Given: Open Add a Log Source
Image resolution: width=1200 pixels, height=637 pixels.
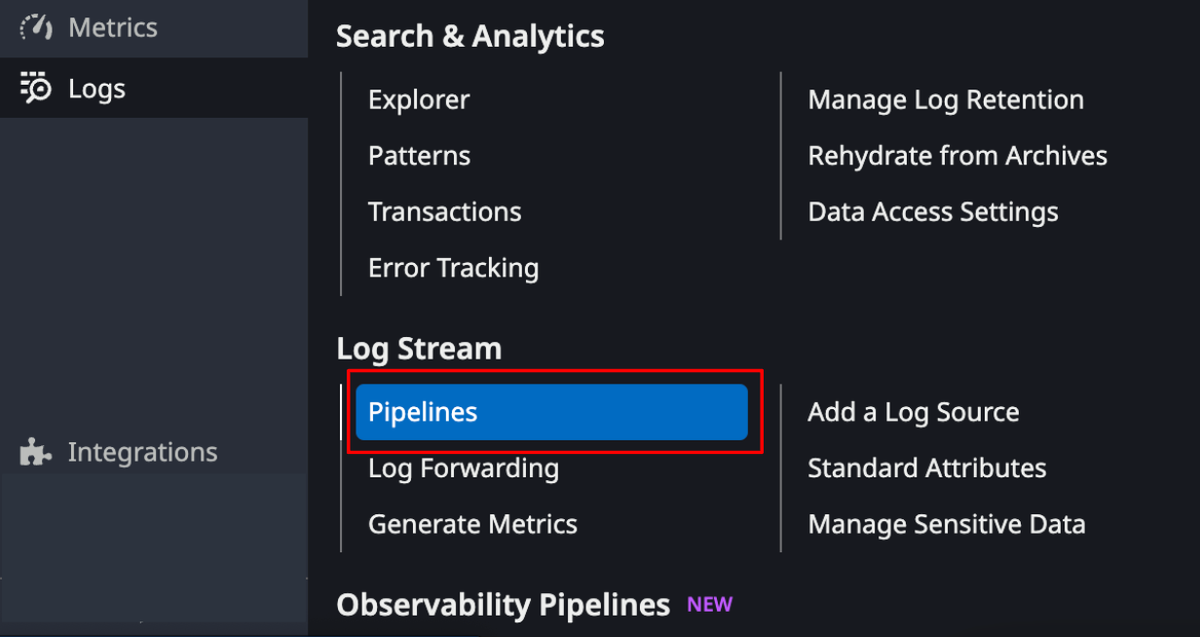Looking at the screenshot, I should 913,411.
